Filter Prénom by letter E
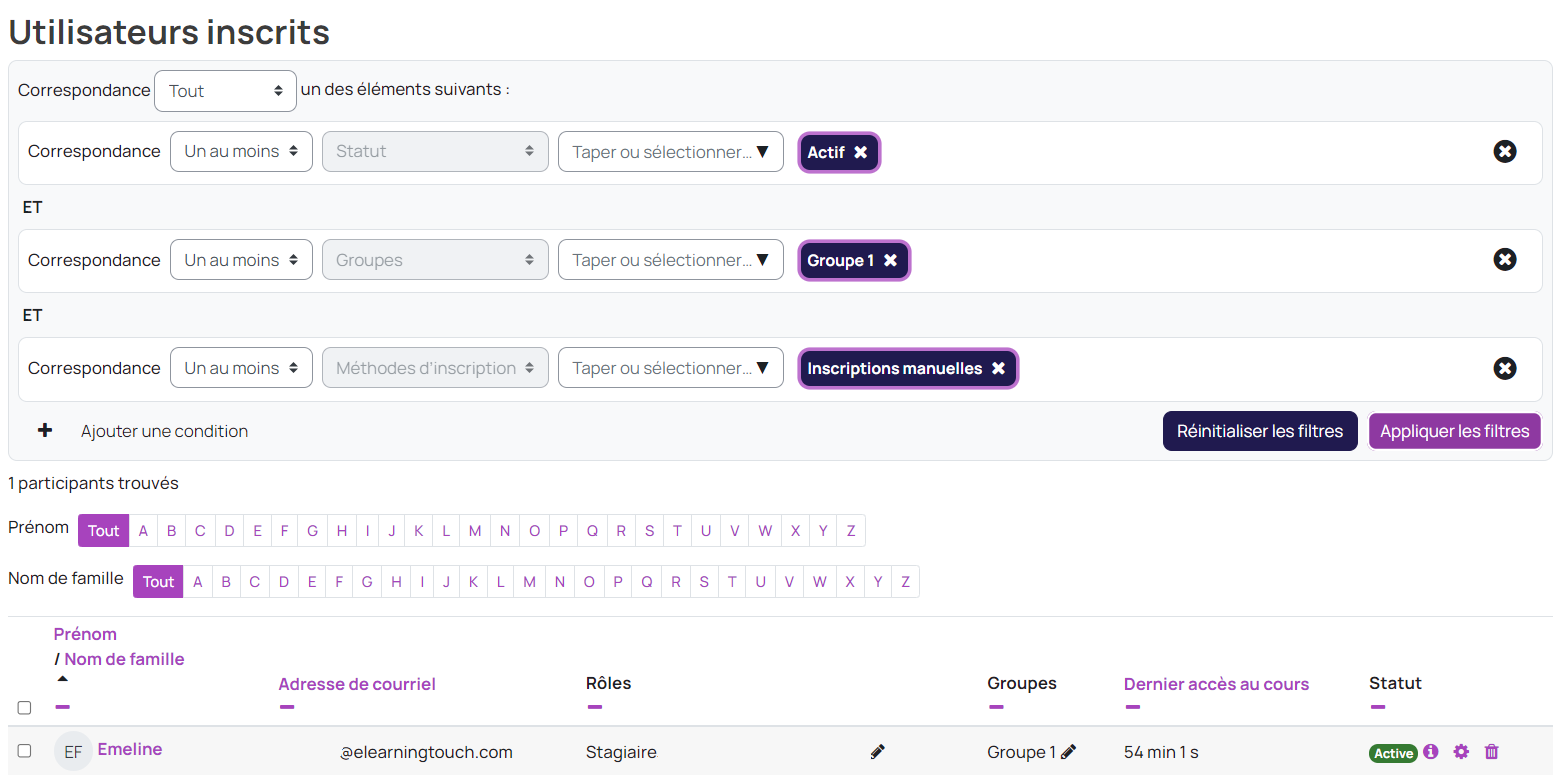This screenshot has height=781, width=1553. coord(257,531)
